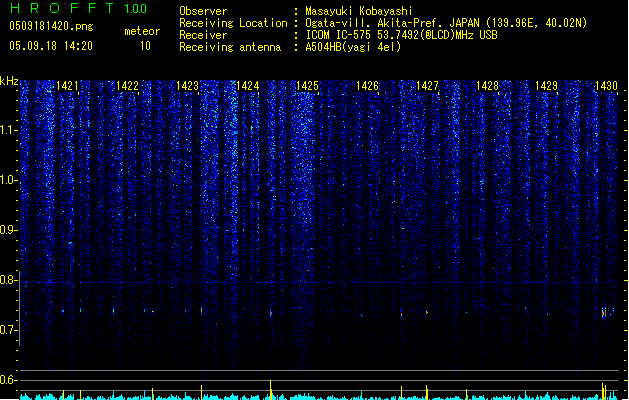Image resolution: width=629 pixels, height=400 pixels.
Task: Click the 'Receiving antenna' field label
Action: tap(230, 47)
